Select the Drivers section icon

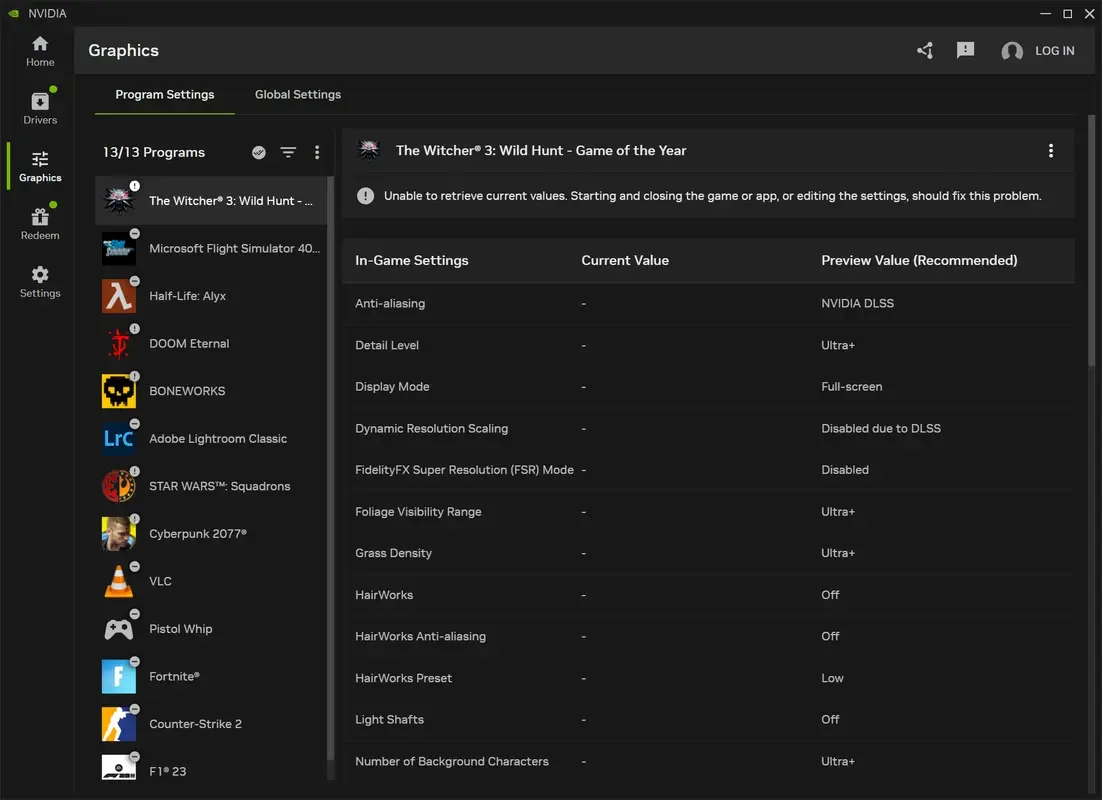point(39,106)
